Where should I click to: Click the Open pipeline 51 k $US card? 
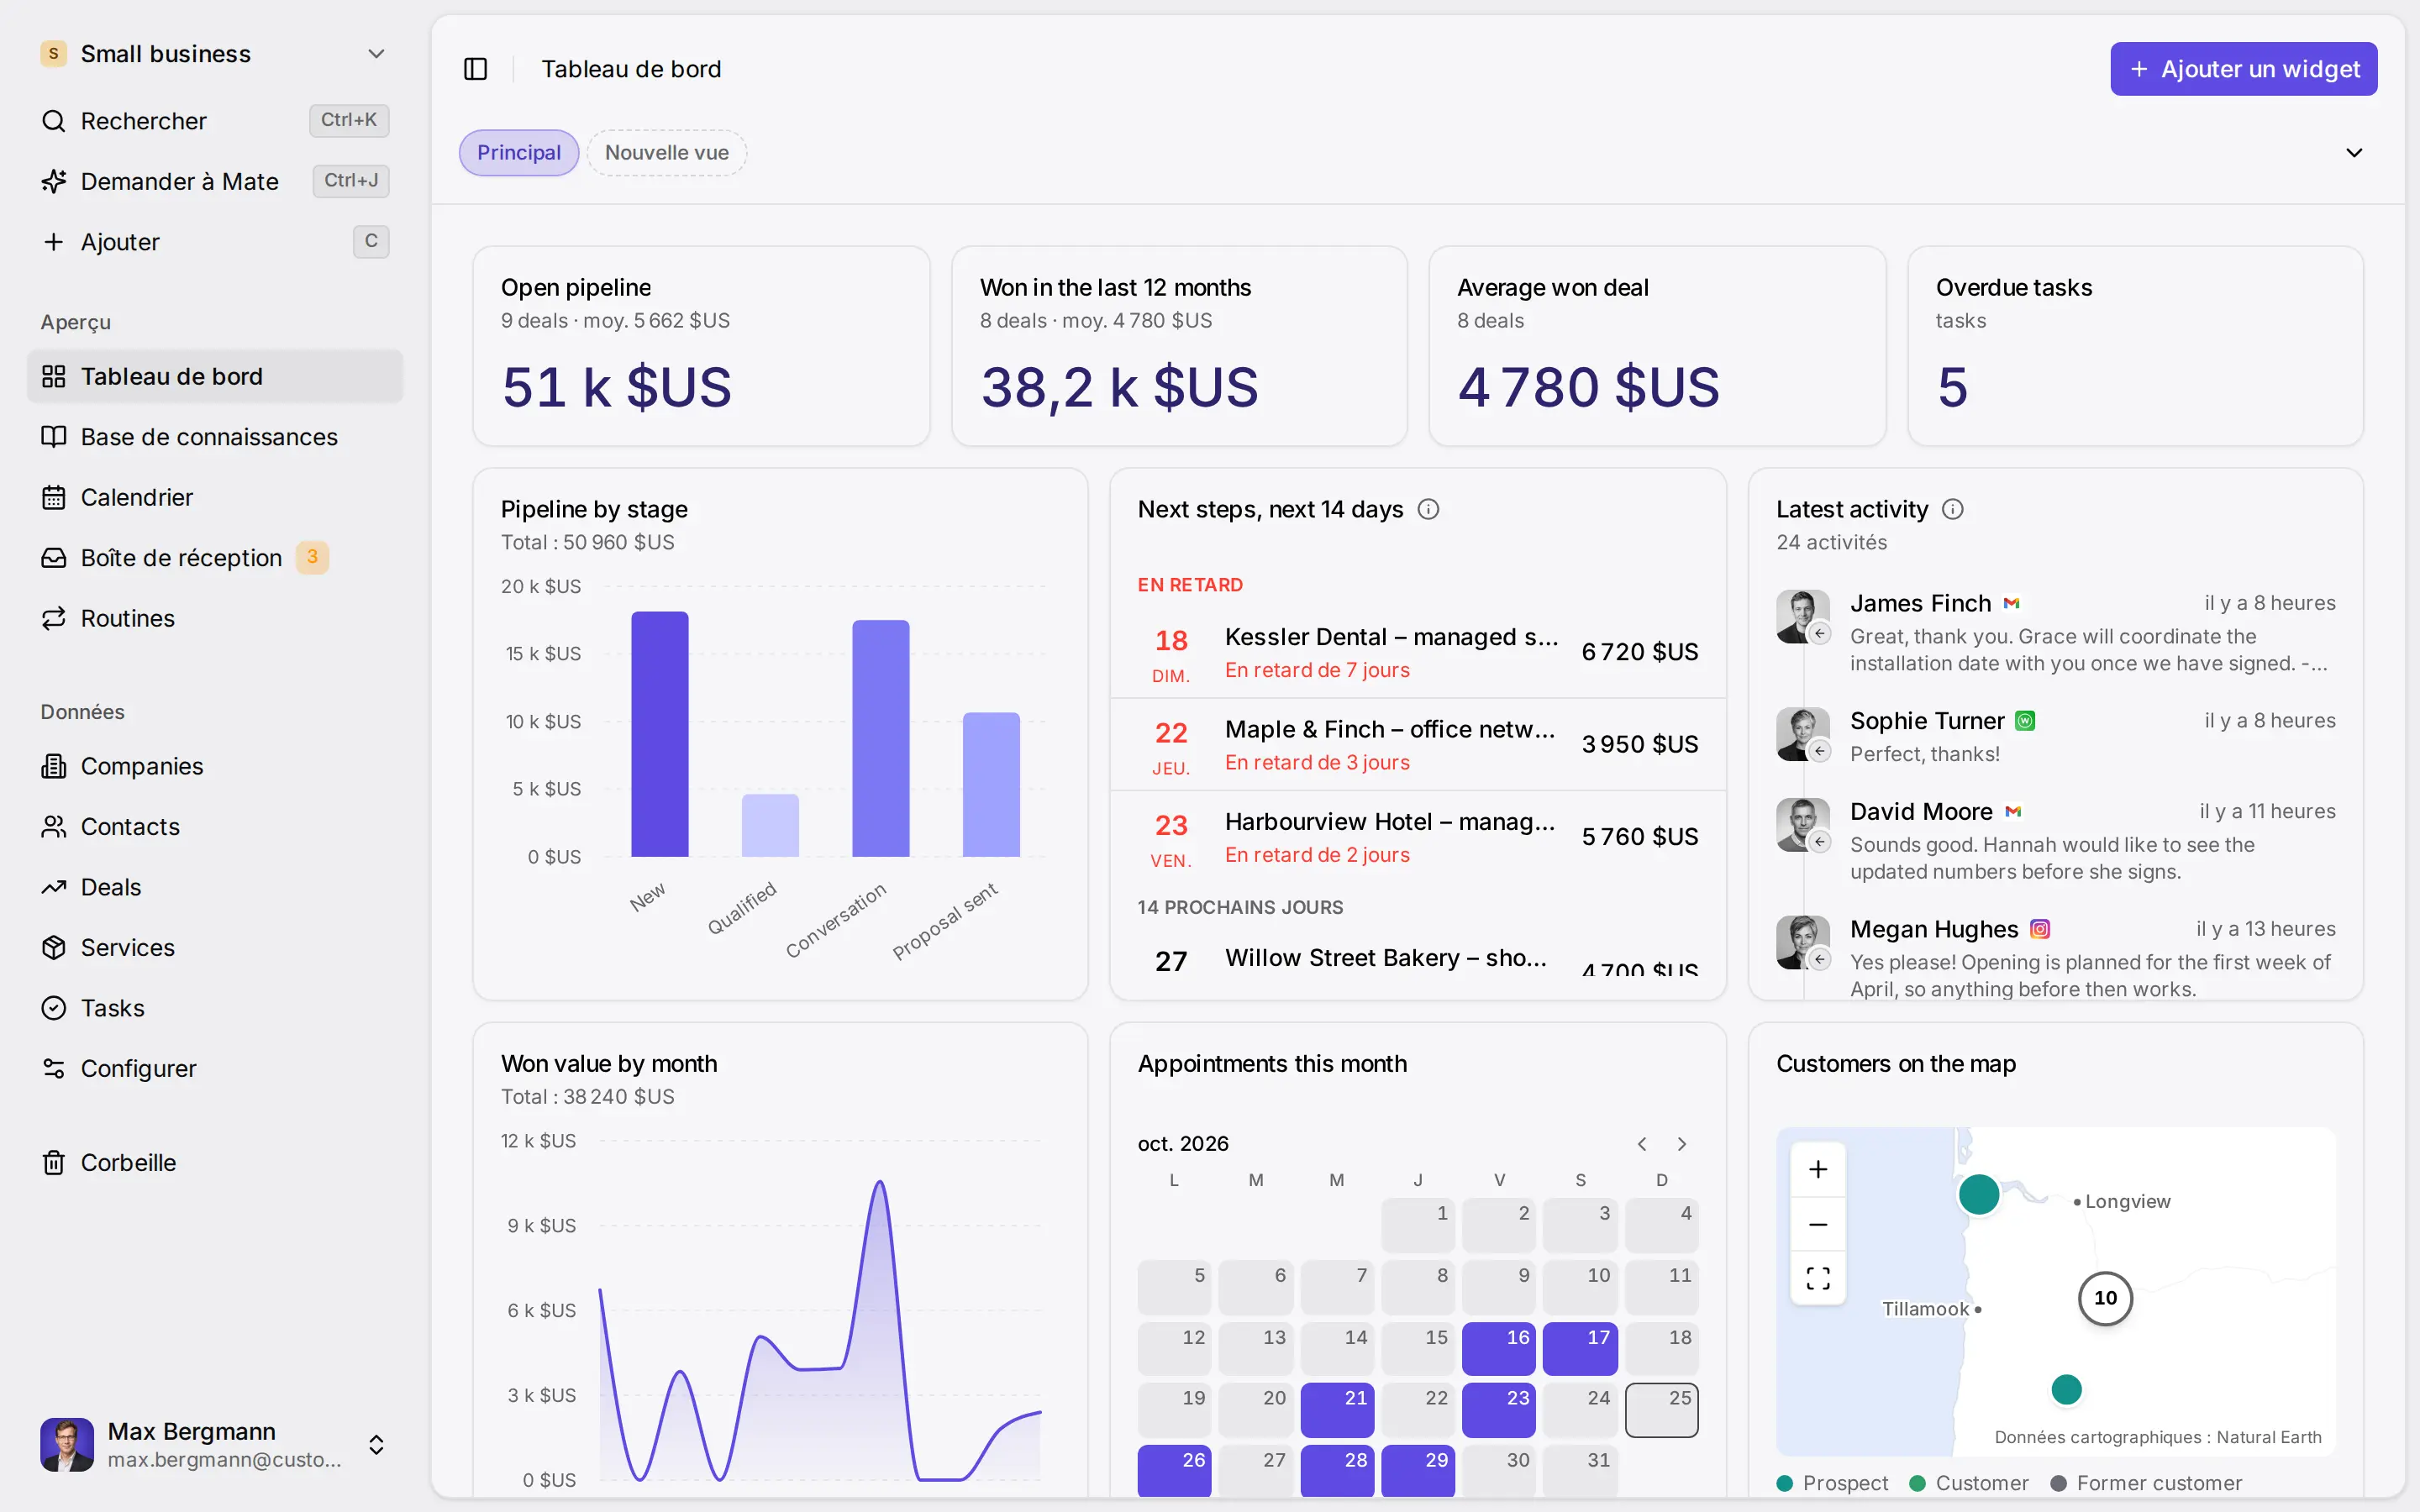pyautogui.click(x=701, y=346)
